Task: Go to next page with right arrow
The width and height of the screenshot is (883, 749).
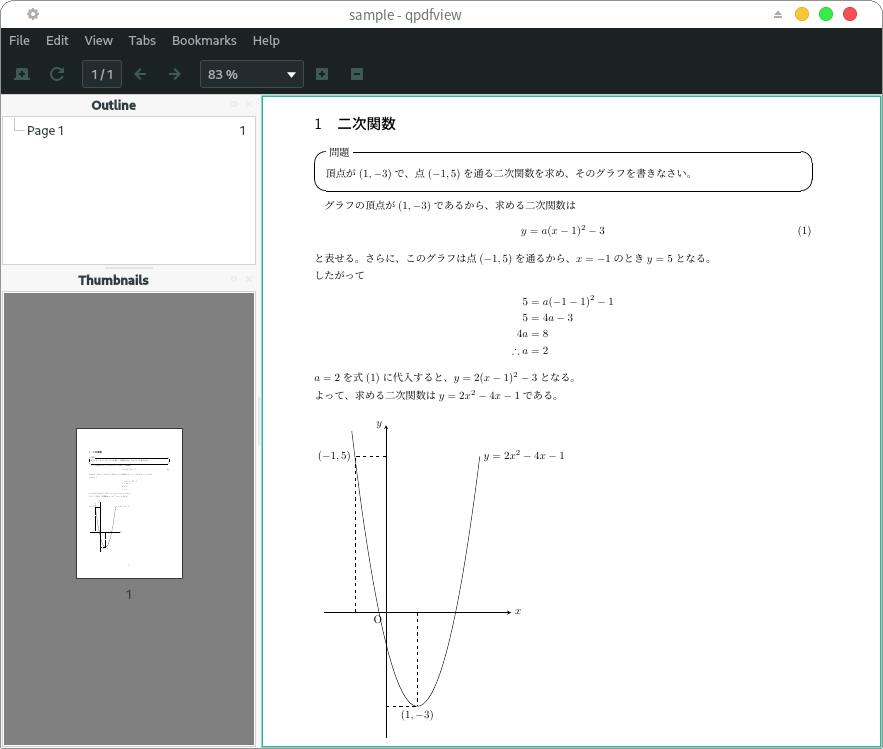Action: coord(175,74)
